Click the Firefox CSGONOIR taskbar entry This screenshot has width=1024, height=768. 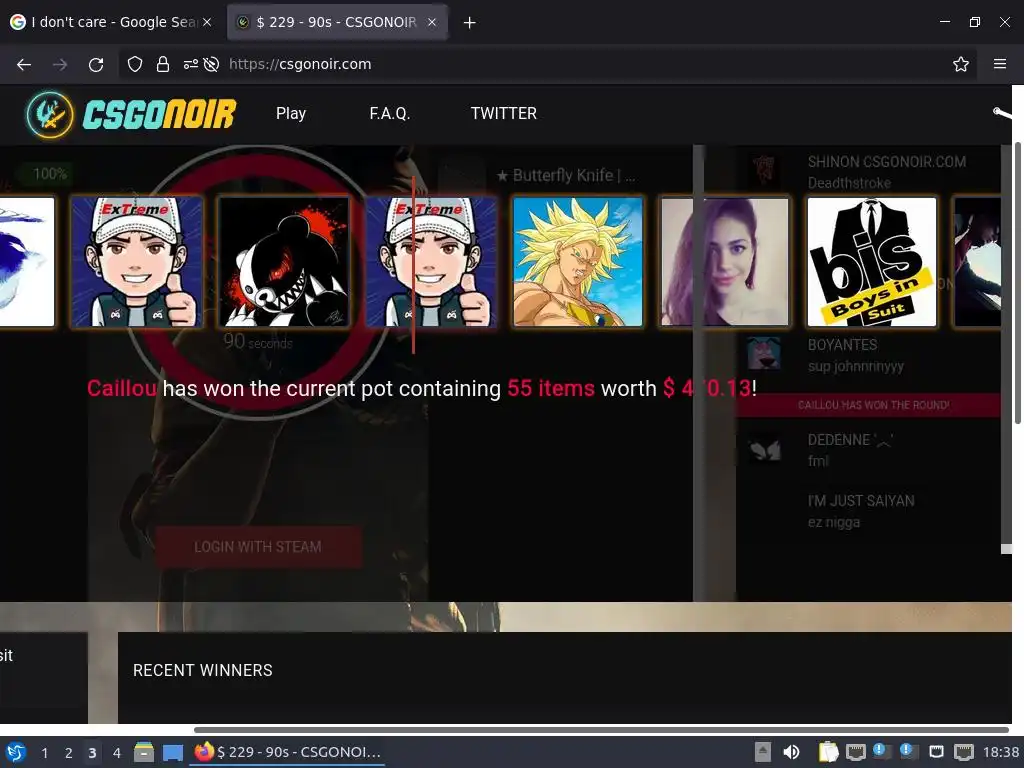tap(287, 752)
